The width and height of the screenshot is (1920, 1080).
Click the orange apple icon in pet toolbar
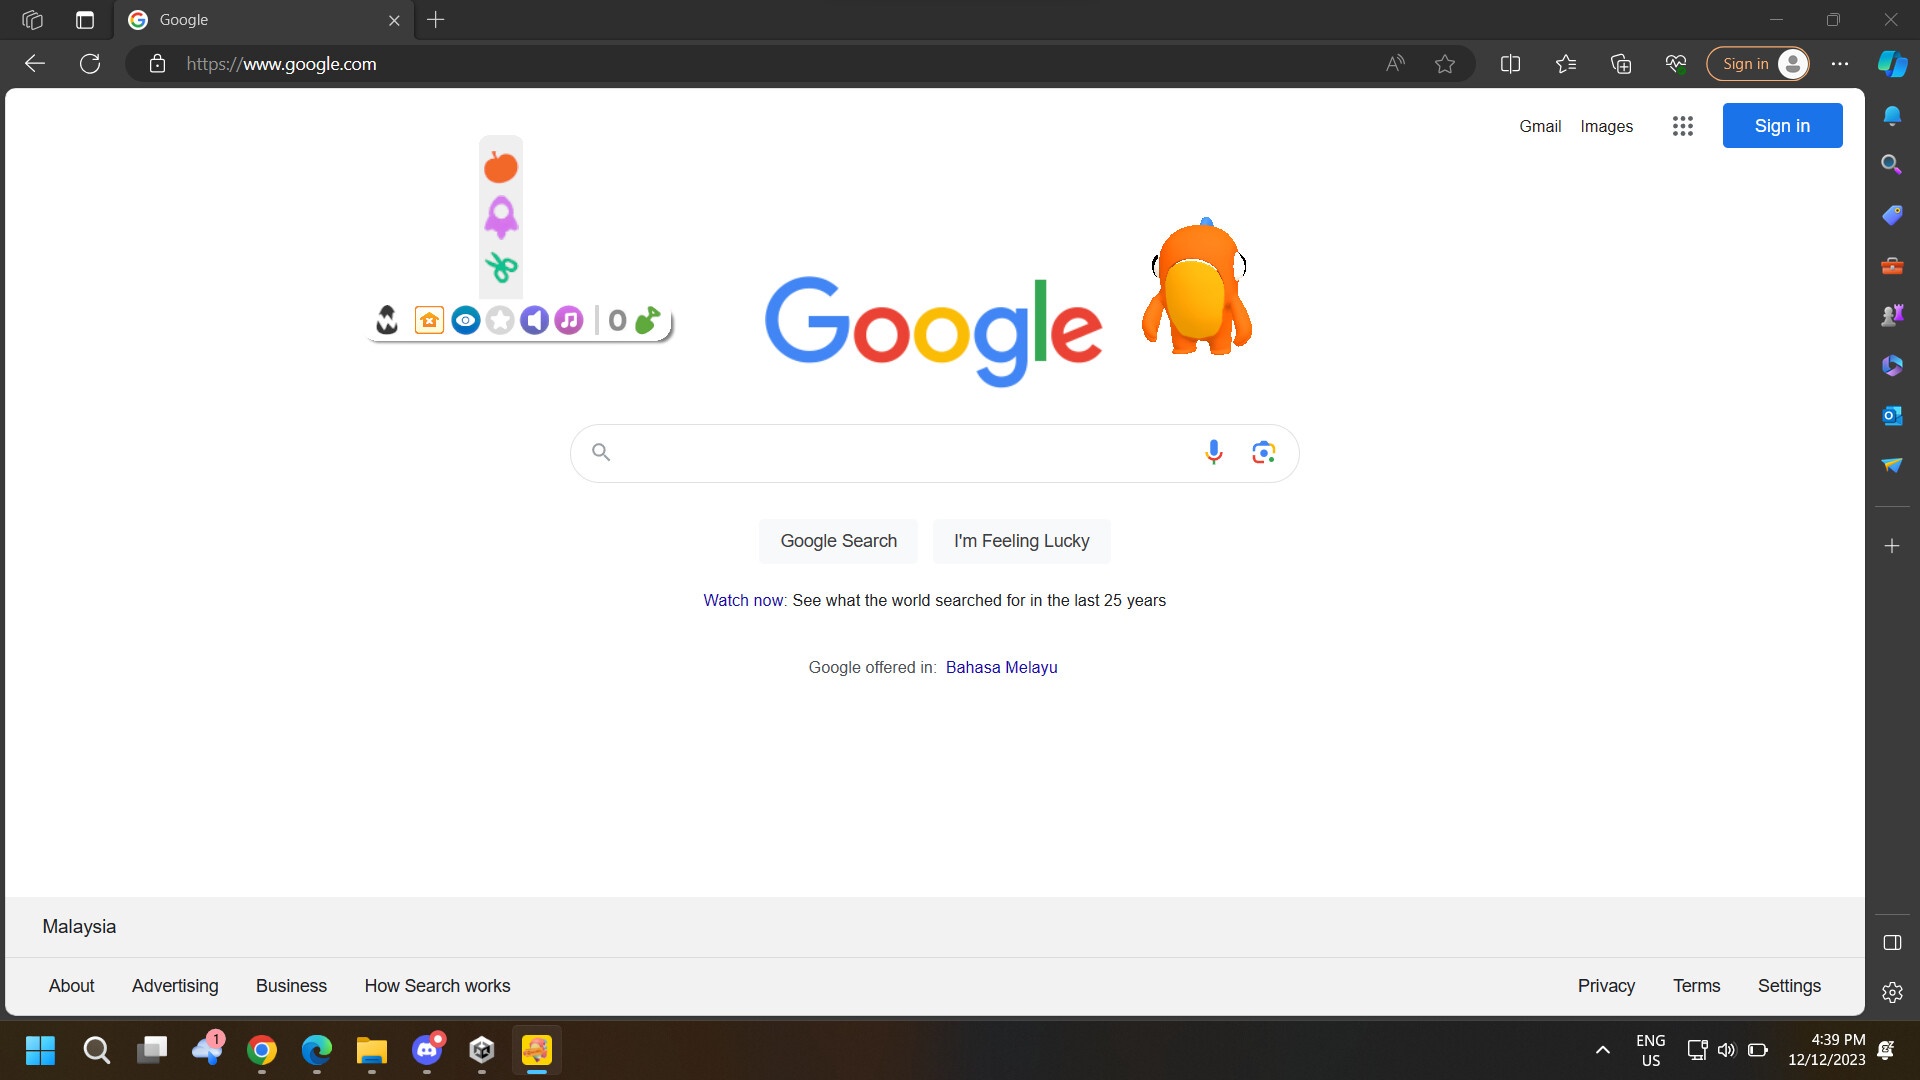point(501,166)
